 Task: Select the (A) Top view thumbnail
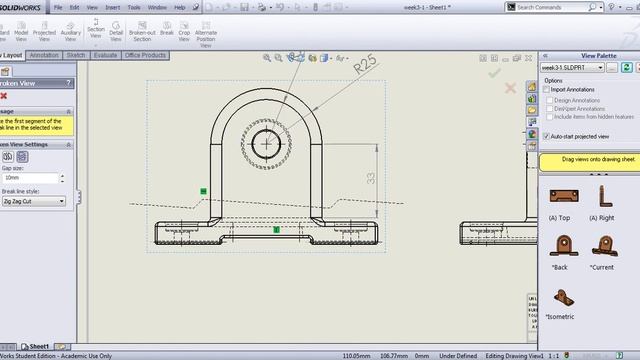click(x=564, y=197)
